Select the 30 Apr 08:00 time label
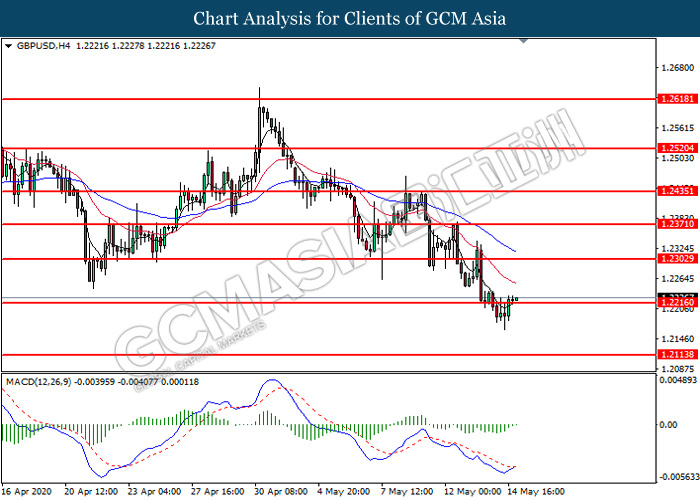This screenshot has width=700, height=500. (x=281, y=492)
